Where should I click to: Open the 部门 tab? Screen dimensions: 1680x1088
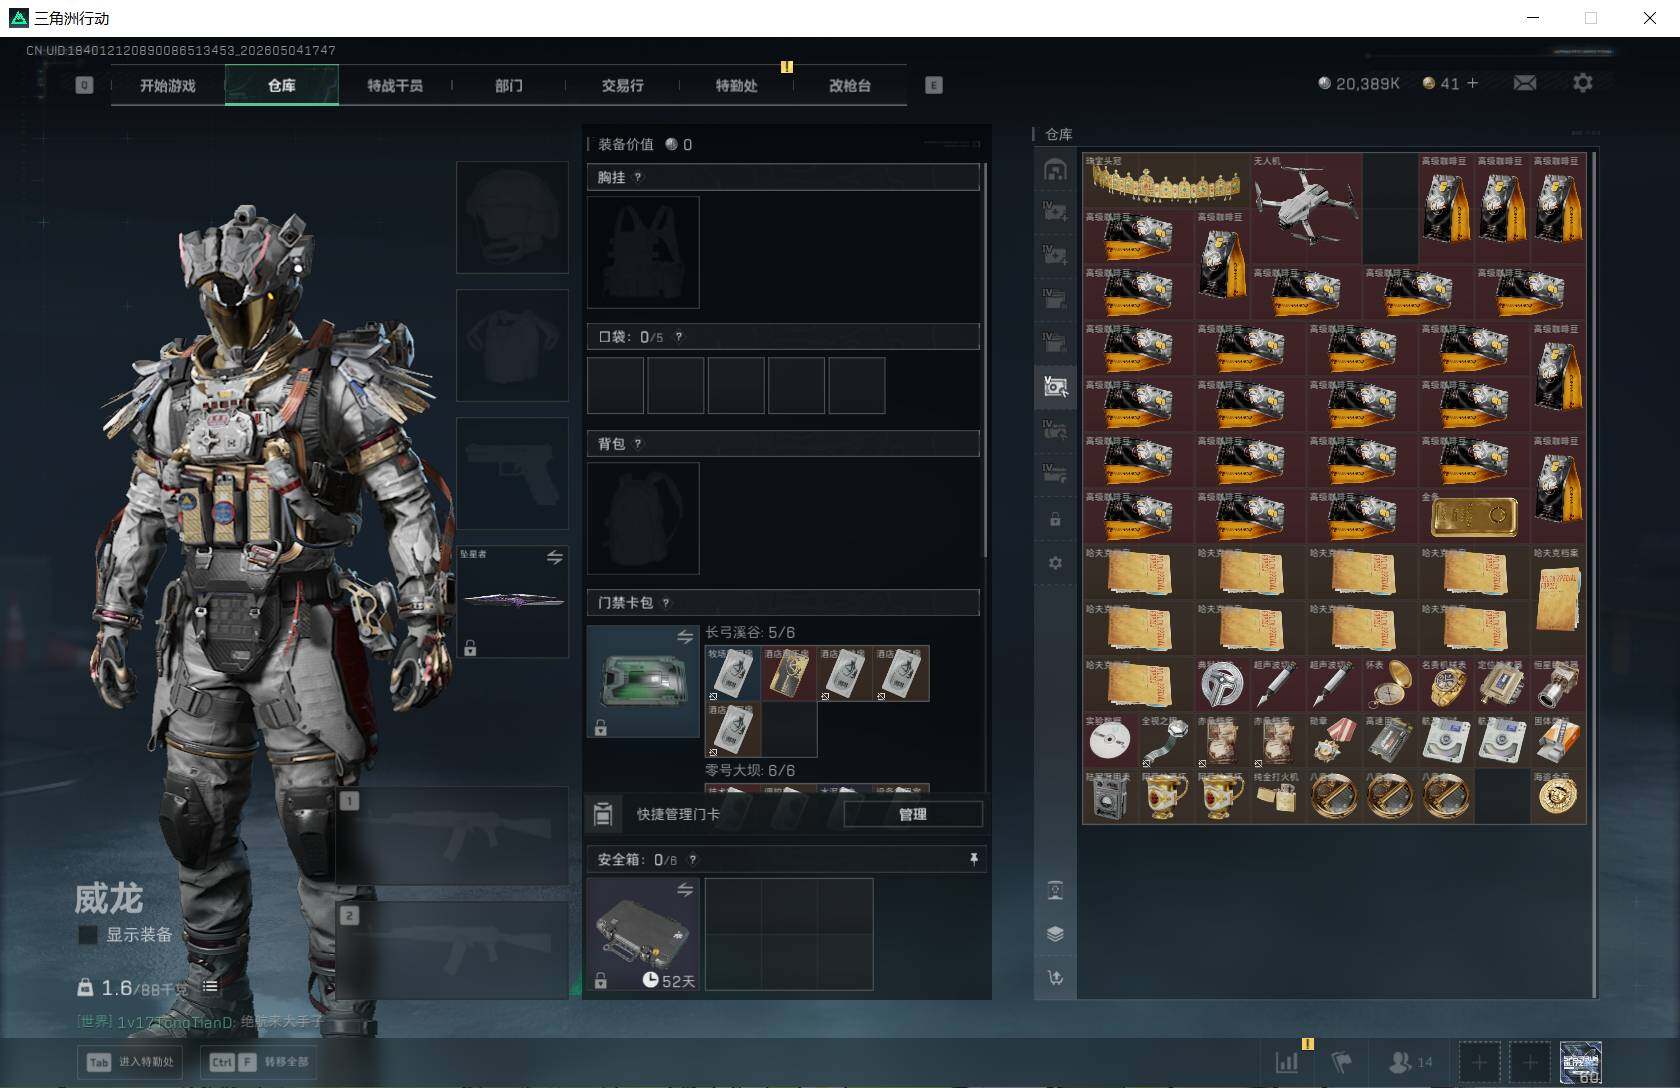[509, 85]
